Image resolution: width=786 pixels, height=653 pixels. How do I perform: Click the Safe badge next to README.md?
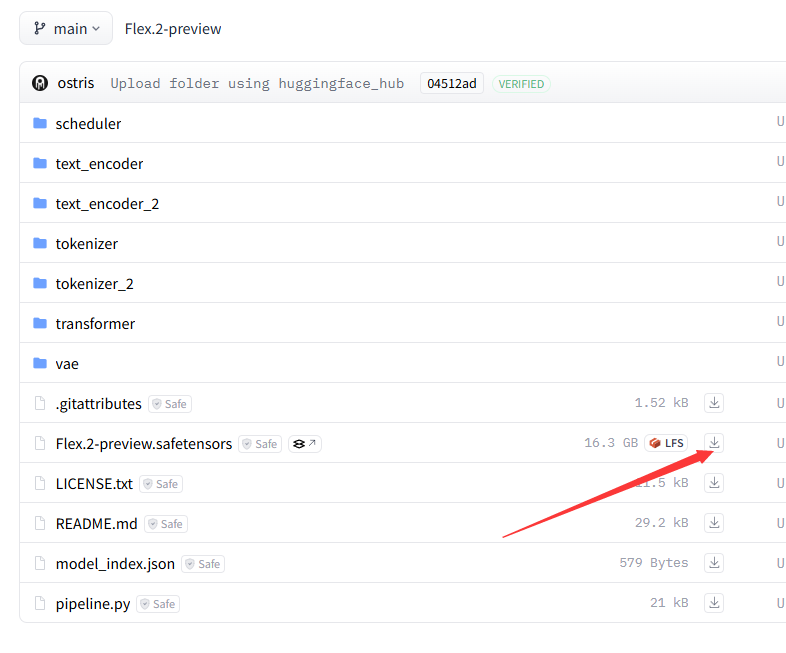tap(166, 524)
